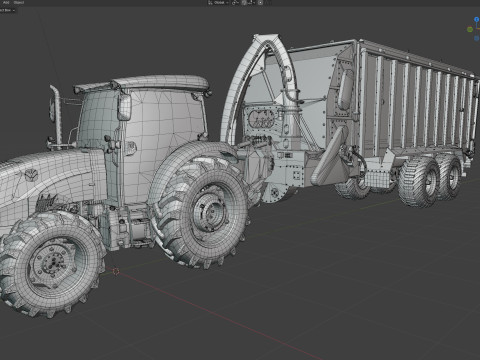Screen dimensions: 480x360
Task: Open the Object menu
Action: tap(19, 2)
